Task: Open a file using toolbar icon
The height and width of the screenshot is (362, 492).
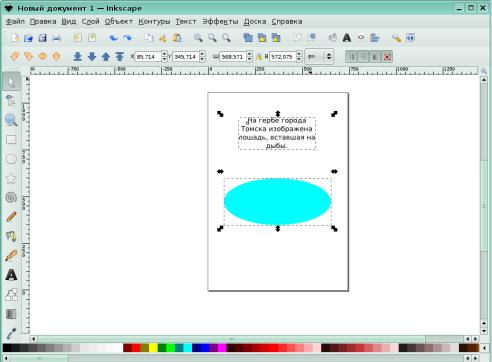Action: (29, 38)
